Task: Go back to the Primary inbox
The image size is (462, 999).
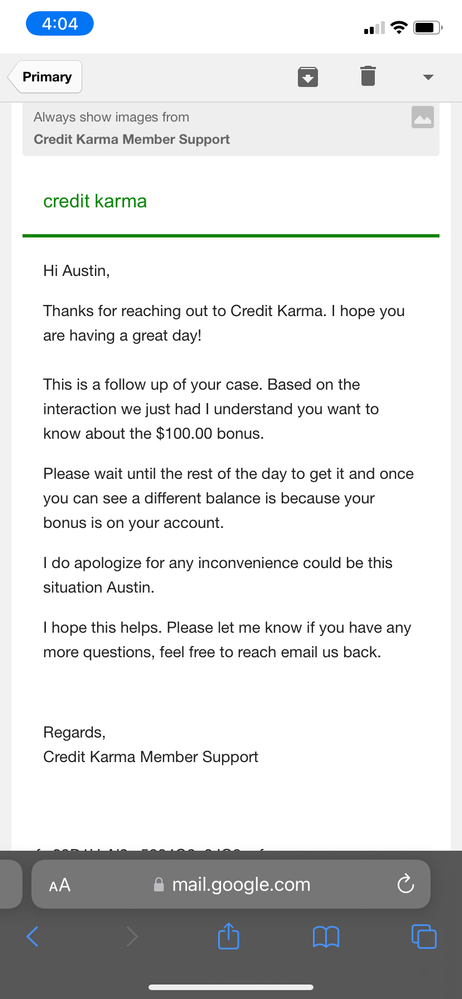Action: point(45,77)
